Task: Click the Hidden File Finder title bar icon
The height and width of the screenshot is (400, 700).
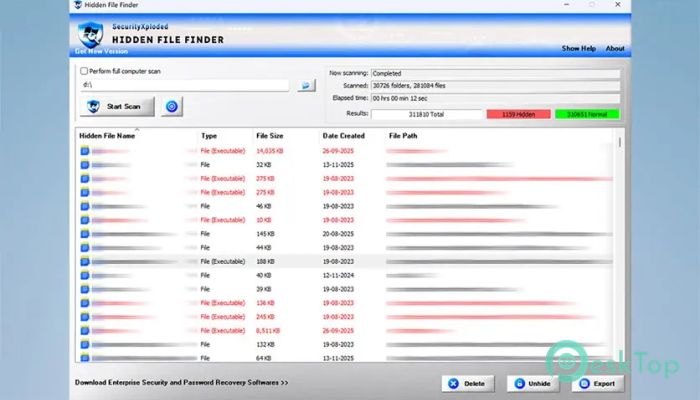Action: tap(78, 5)
